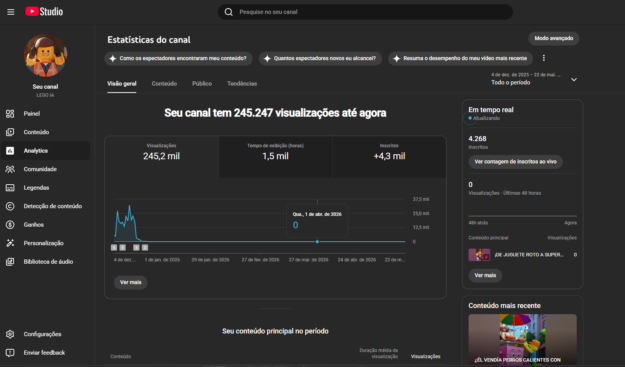Click the Analytics sidebar icon

tap(10, 151)
